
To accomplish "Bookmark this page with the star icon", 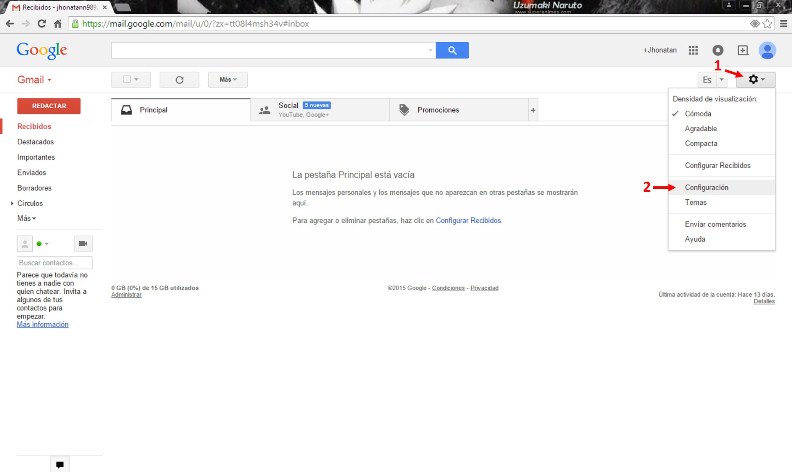I will point(767,24).
